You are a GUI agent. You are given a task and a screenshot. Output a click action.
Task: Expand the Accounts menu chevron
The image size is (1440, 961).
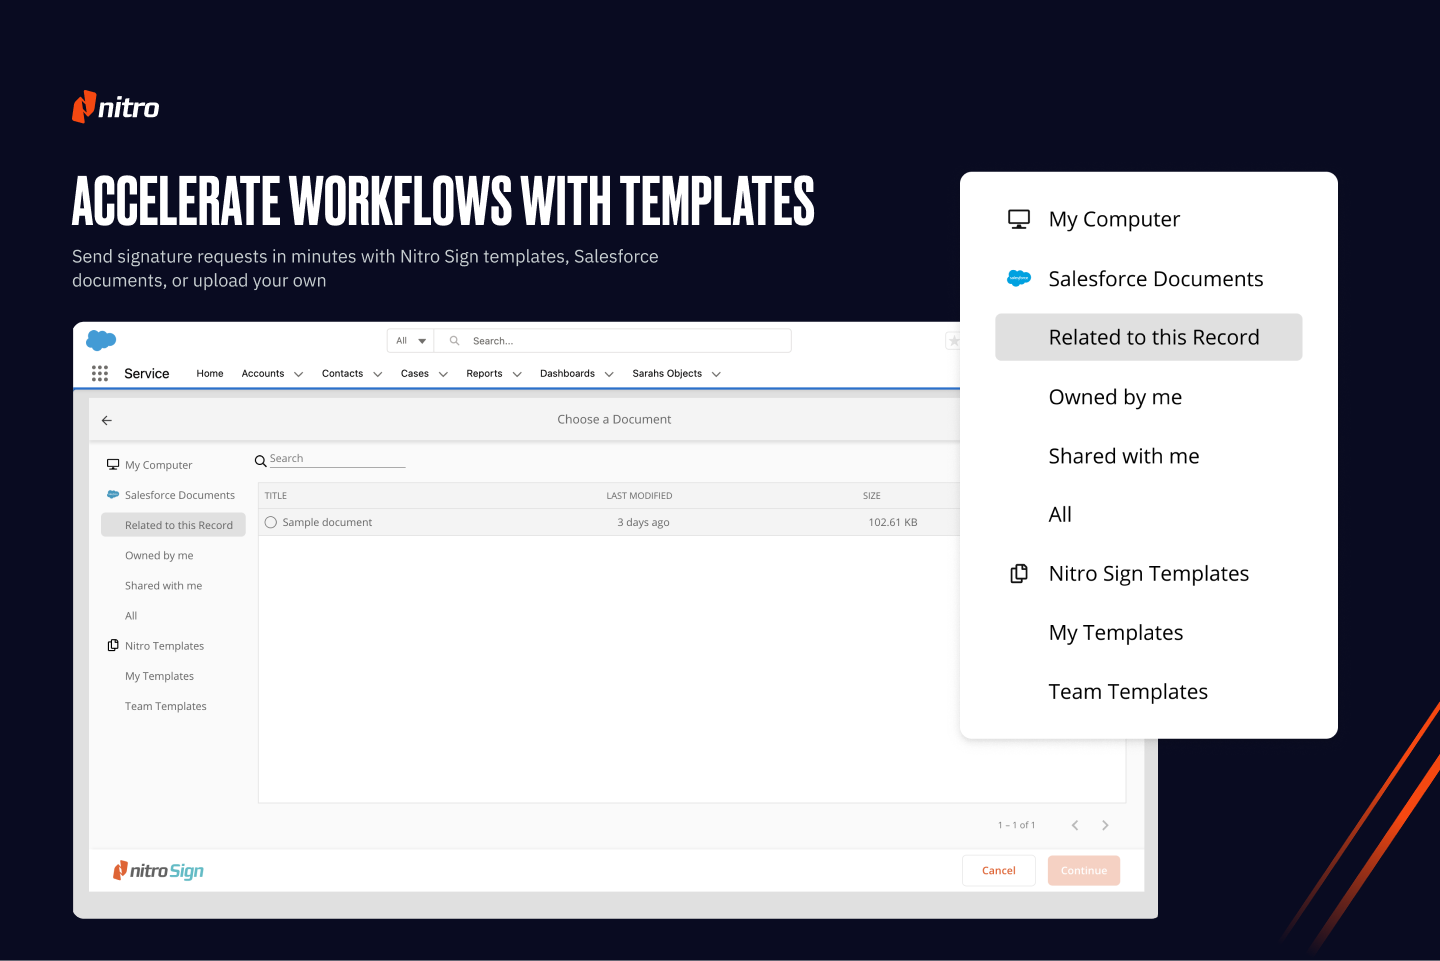click(x=298, y=375)
